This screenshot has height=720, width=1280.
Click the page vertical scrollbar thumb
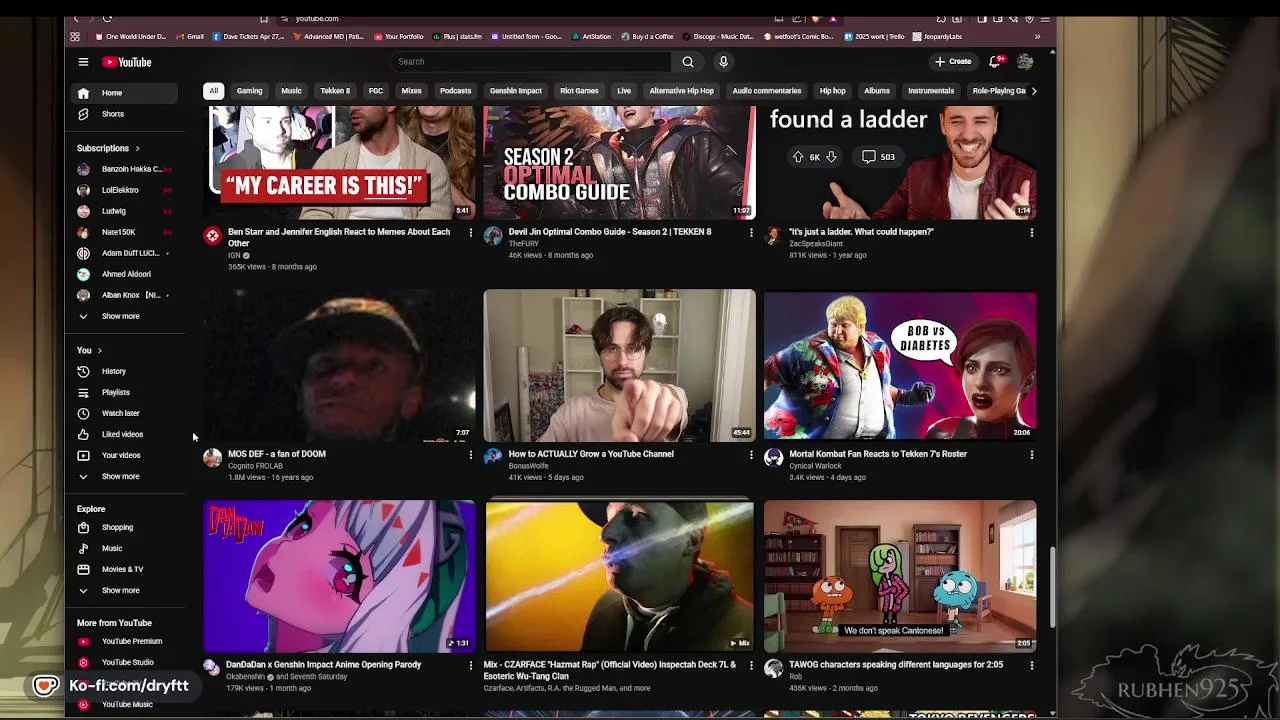tap(1051, 587)
